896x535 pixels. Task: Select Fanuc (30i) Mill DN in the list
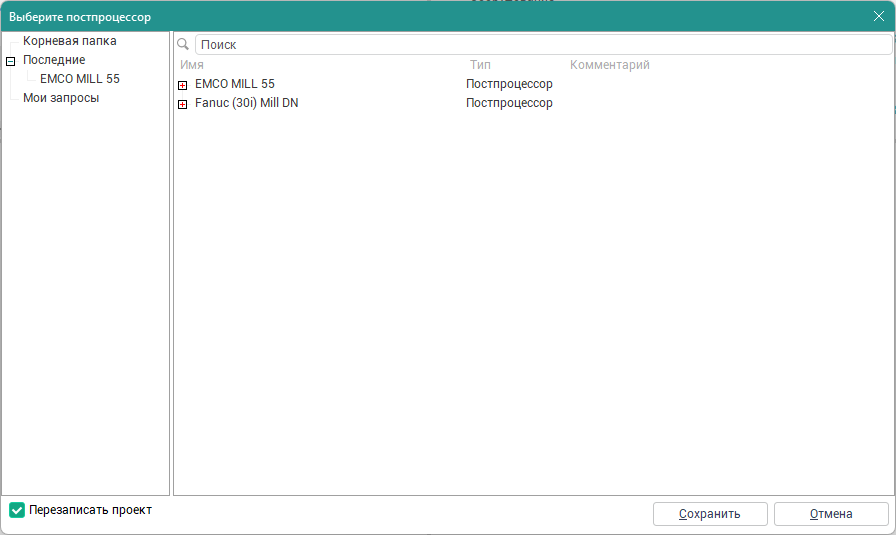[x=246, y=103]
